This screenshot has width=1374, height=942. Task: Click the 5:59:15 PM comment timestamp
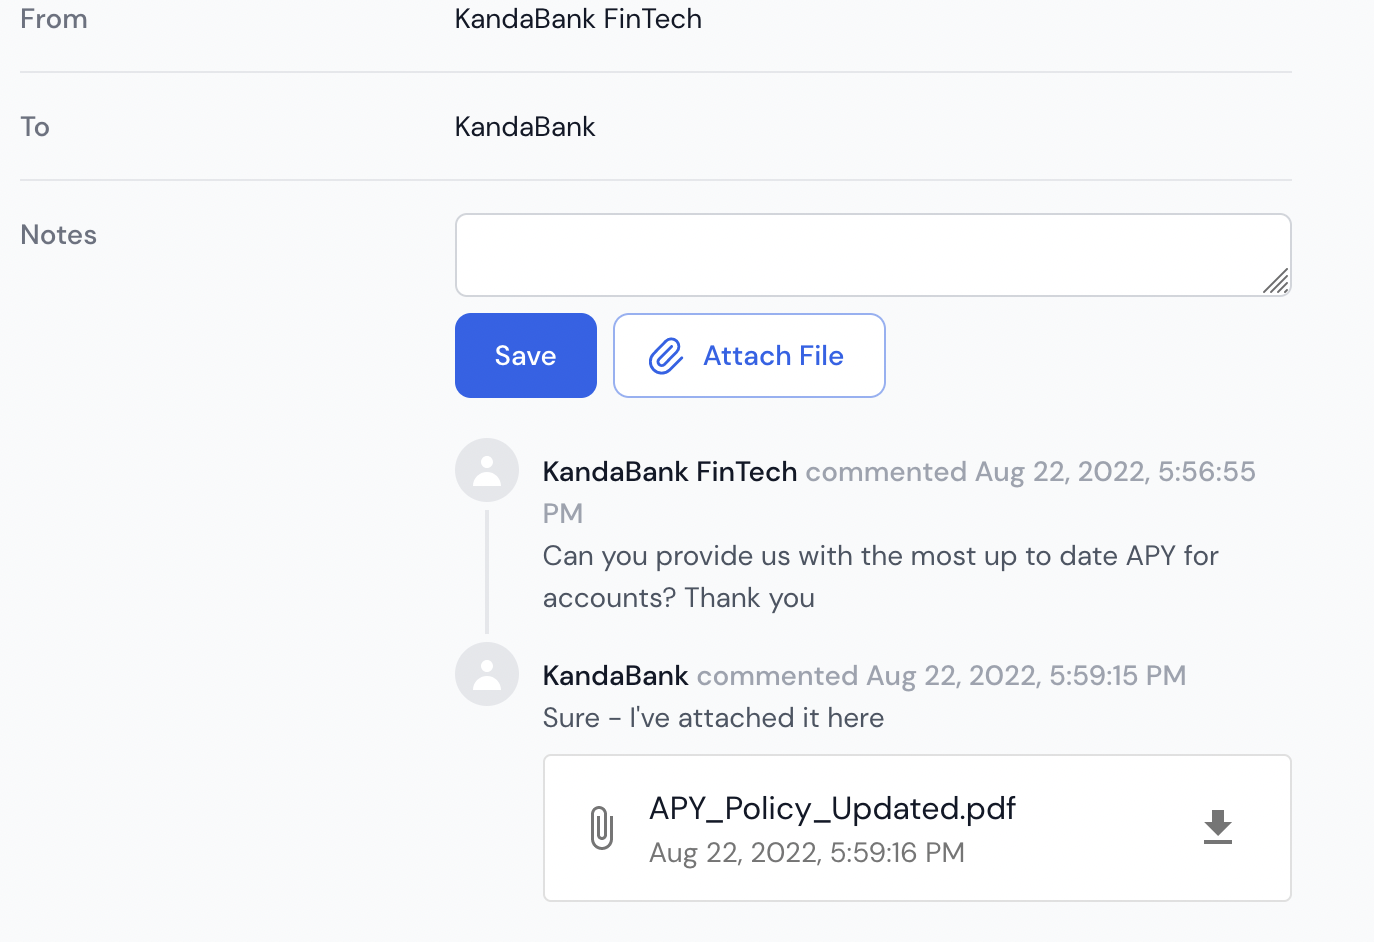point(1026,676)
